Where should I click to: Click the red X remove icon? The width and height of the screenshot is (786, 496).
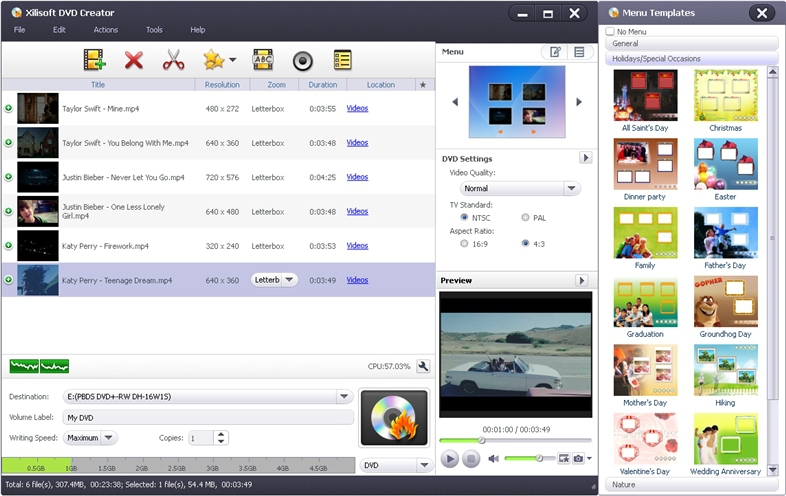[x=134, y=60]
